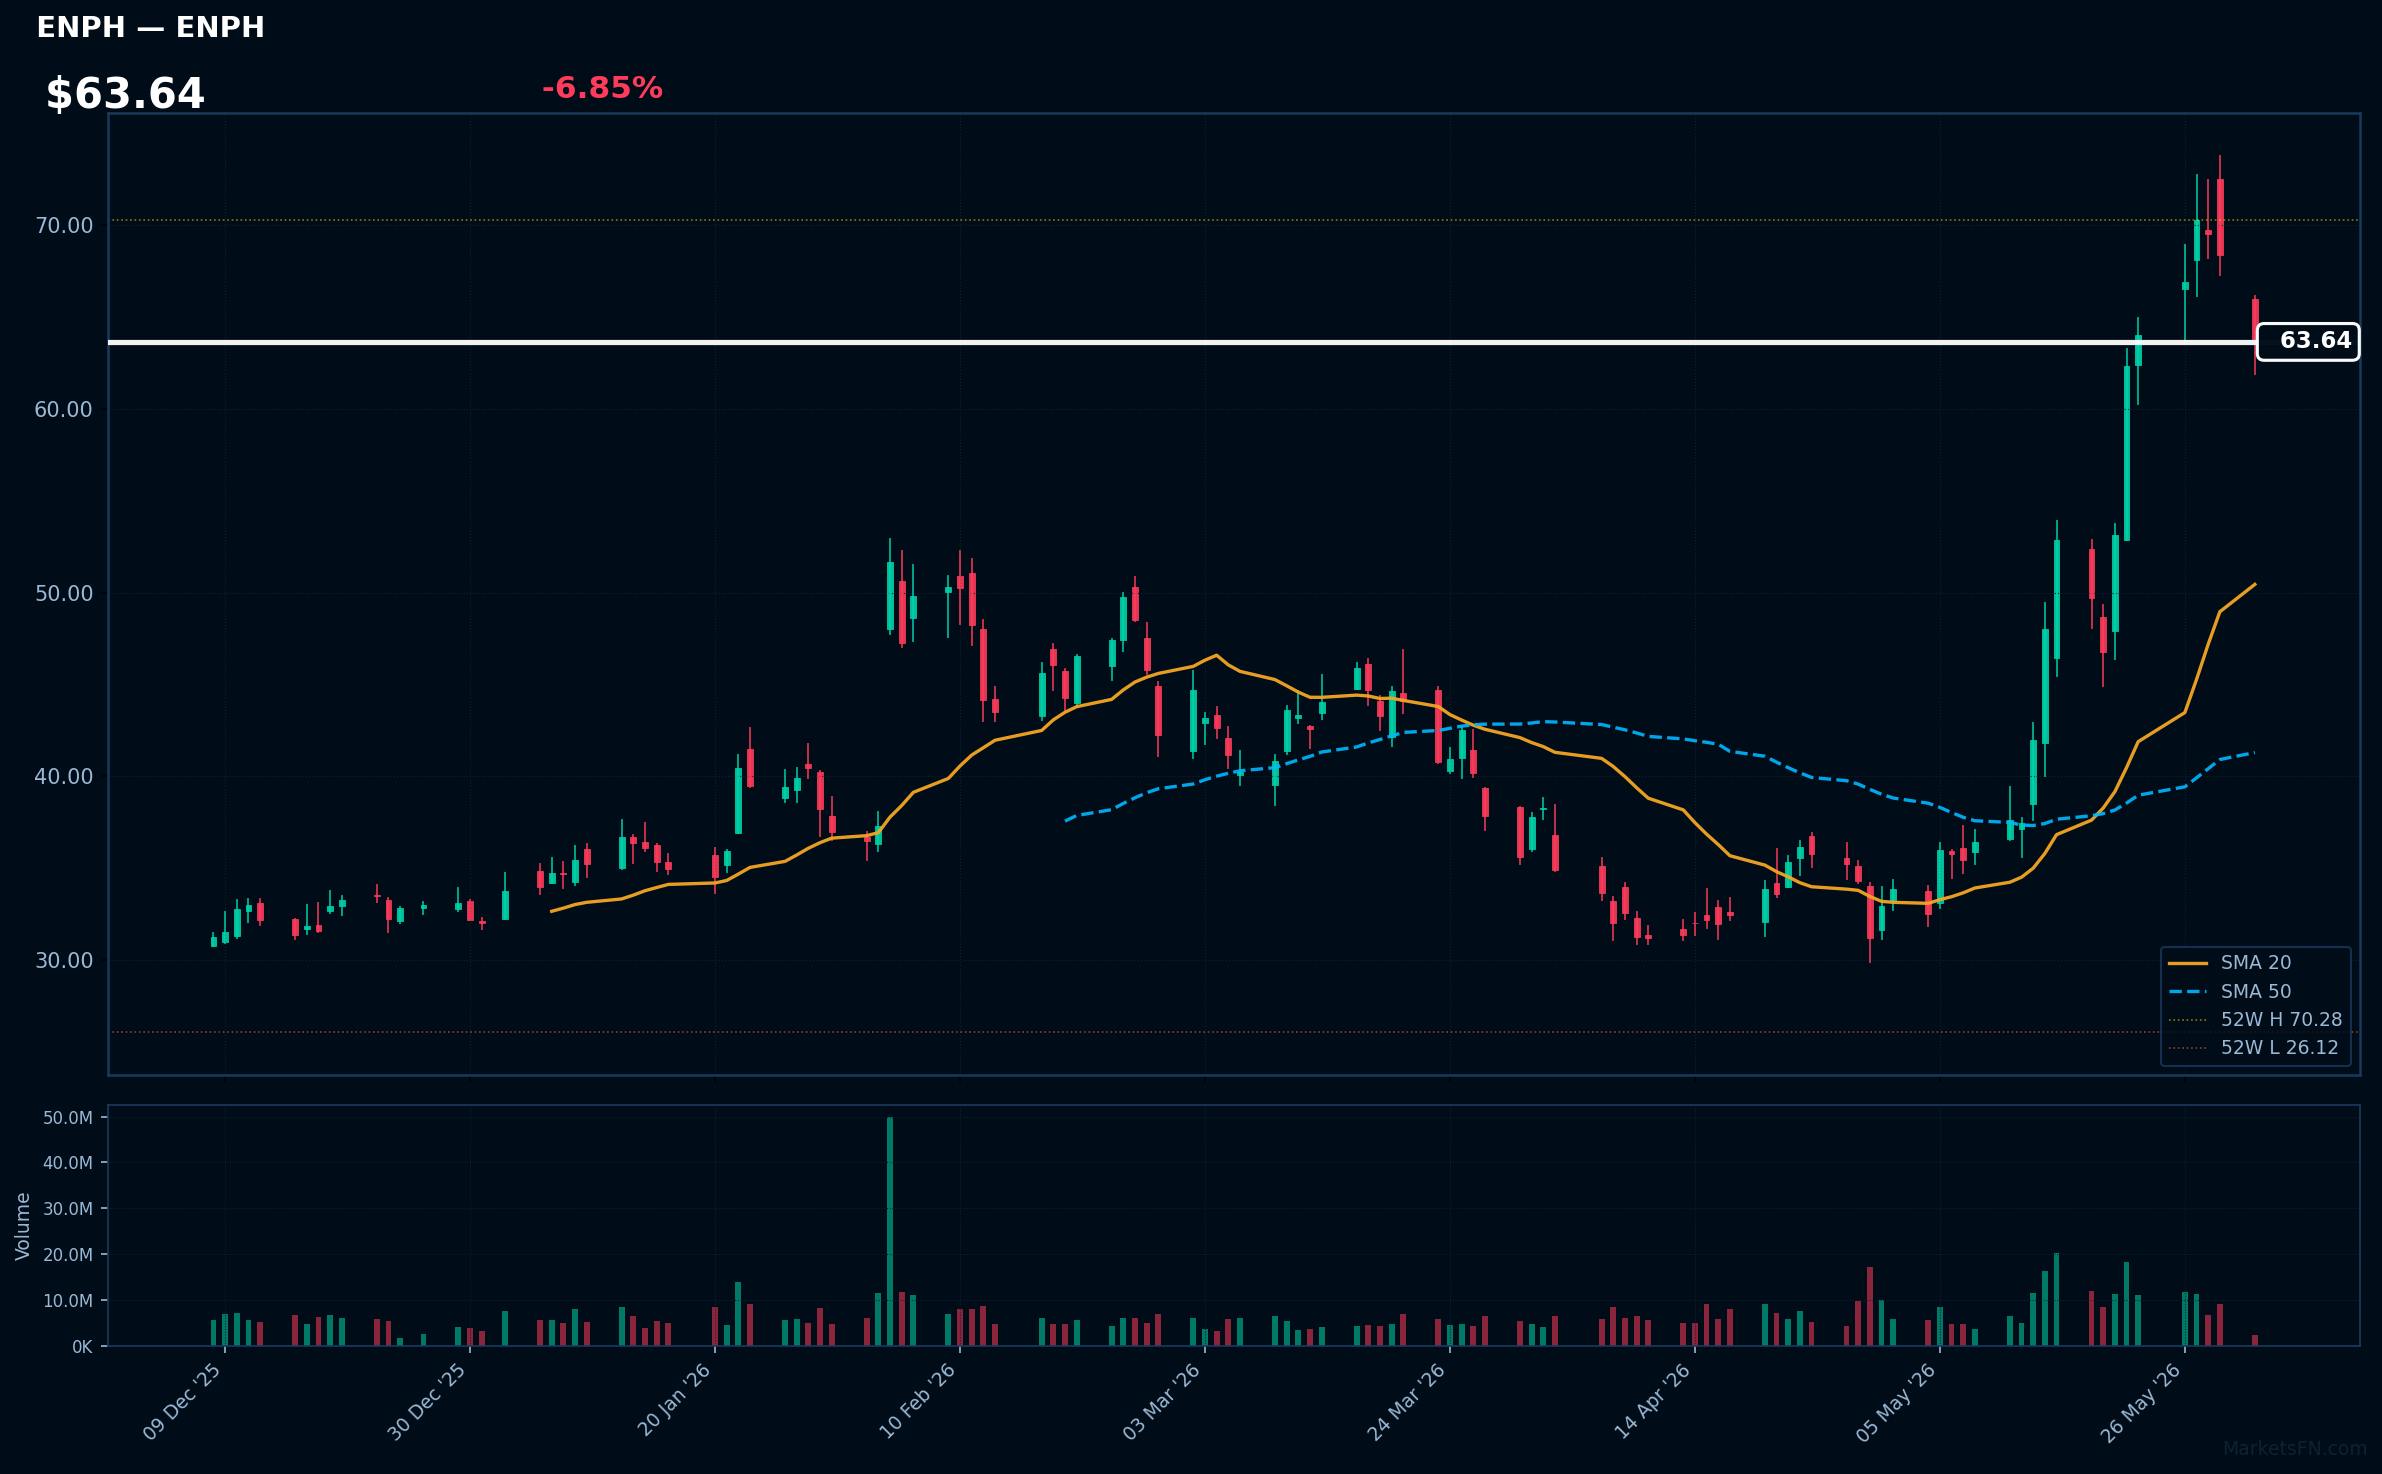Click the -6.85% change percentage
The image size is (2382, 1474).
(602, 88)
